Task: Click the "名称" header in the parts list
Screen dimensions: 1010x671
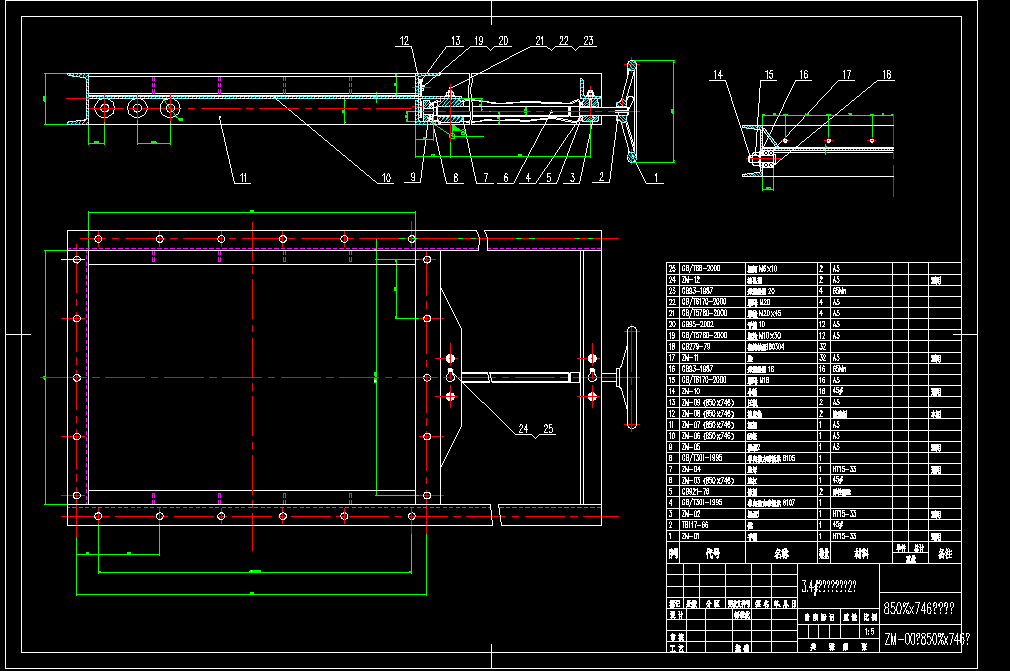Action: tap(781, 553)
